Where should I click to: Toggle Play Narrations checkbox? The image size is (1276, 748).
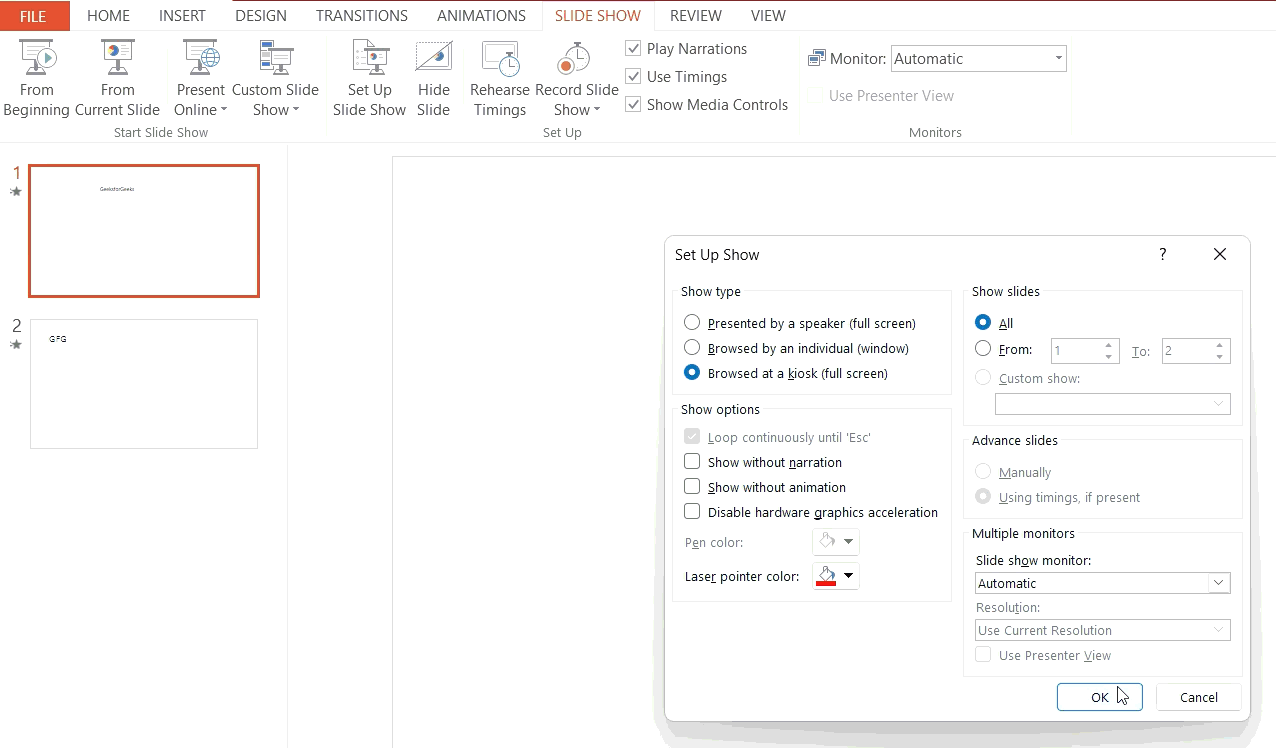tap(633, 48)
